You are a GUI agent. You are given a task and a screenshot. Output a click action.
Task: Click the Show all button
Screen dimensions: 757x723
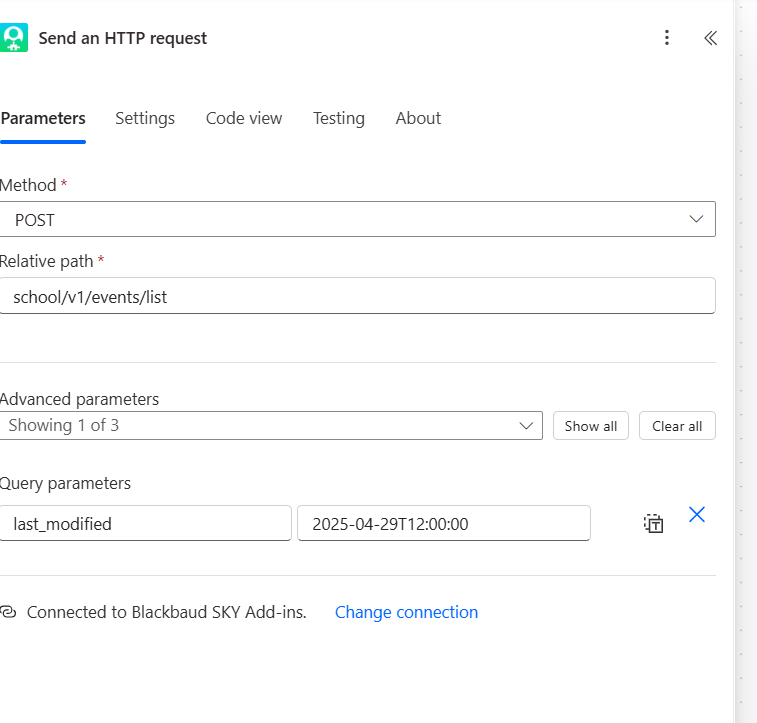pyautogui.click(x=590, y=426)
